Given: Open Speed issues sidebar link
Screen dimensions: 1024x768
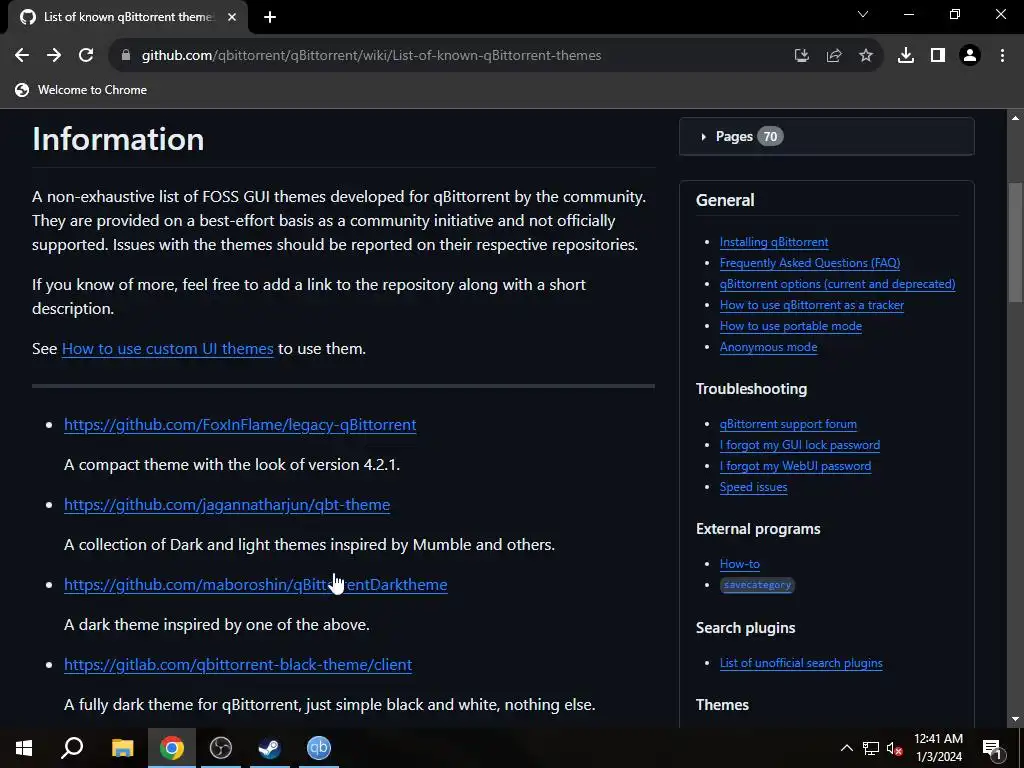Looking at the screenshot, I should point(753,487).
